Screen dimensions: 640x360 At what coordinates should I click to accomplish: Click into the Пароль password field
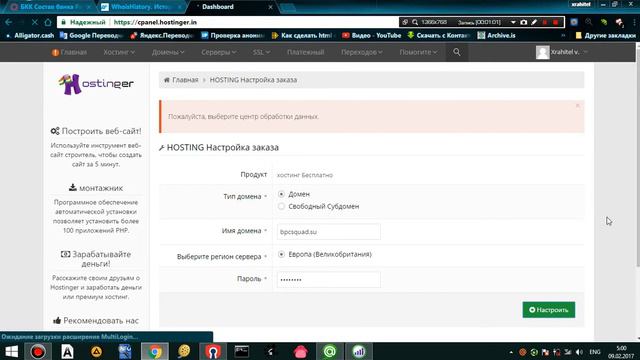coord(329,280)
